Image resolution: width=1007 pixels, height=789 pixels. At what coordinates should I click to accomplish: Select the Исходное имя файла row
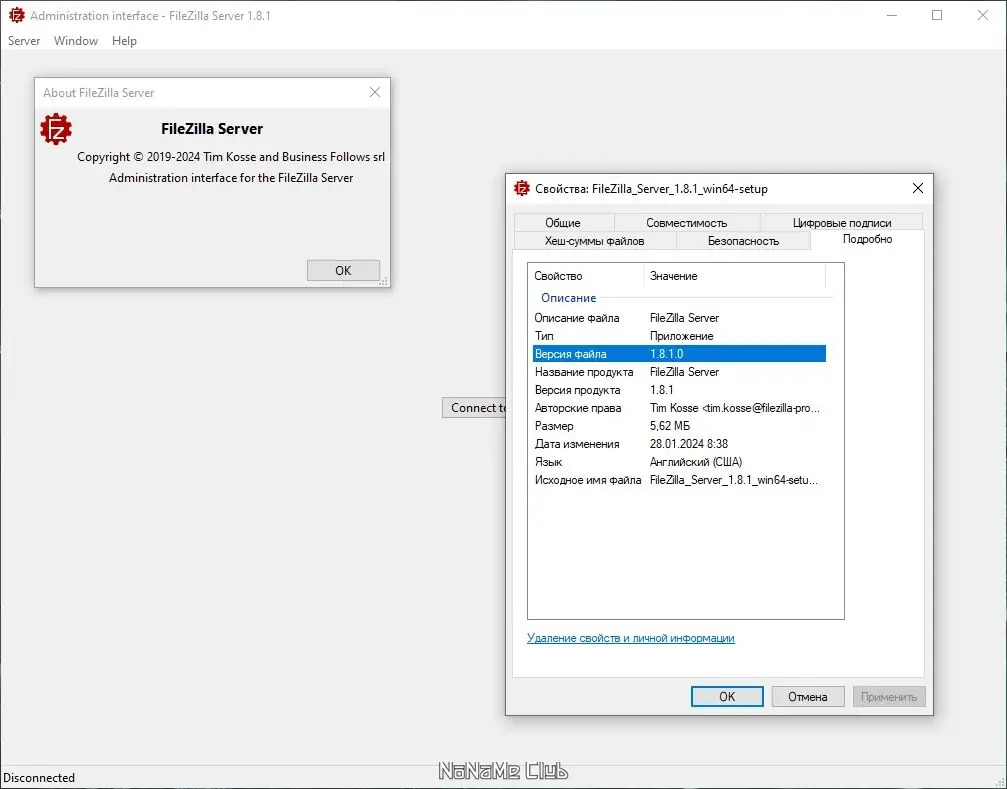coord(679,480)
